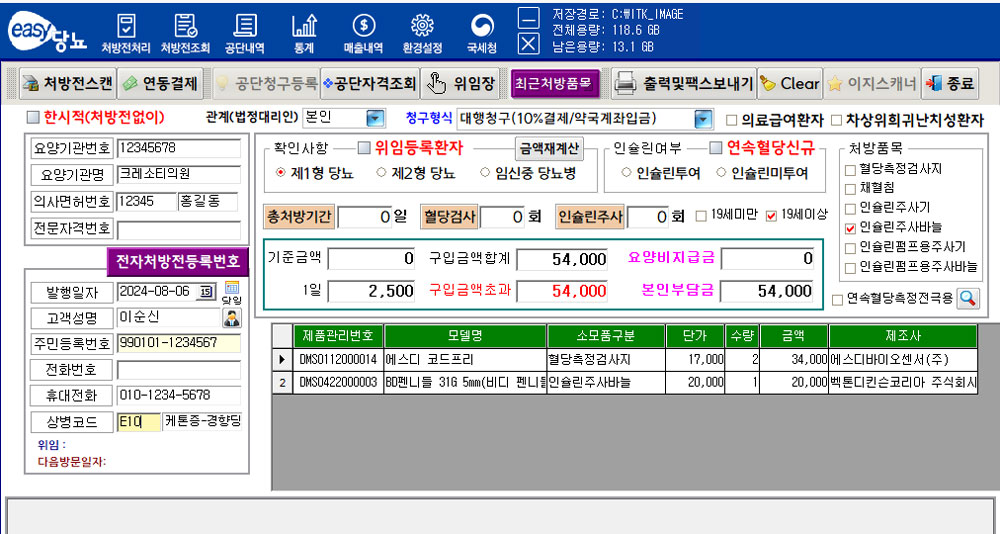Click 전자처방전등록번호 button
Screen dimensions: 1000x534
point(177,261)
